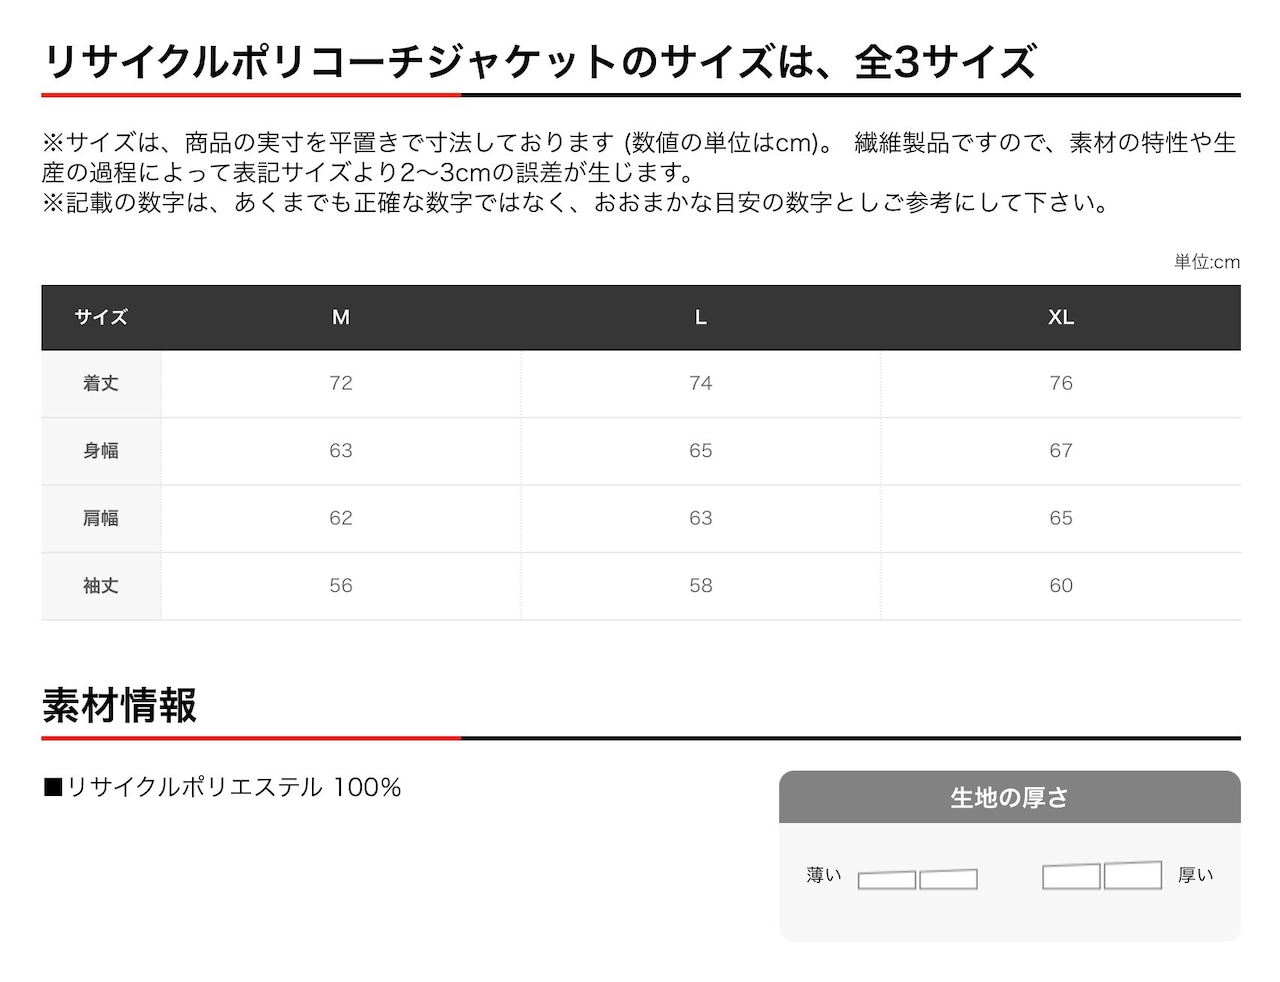The width and height of the screenshot is (1280, 982).
Task: Click the 62 value for M 肩幅
Action: pyautogui.click(x=341, y=518)
